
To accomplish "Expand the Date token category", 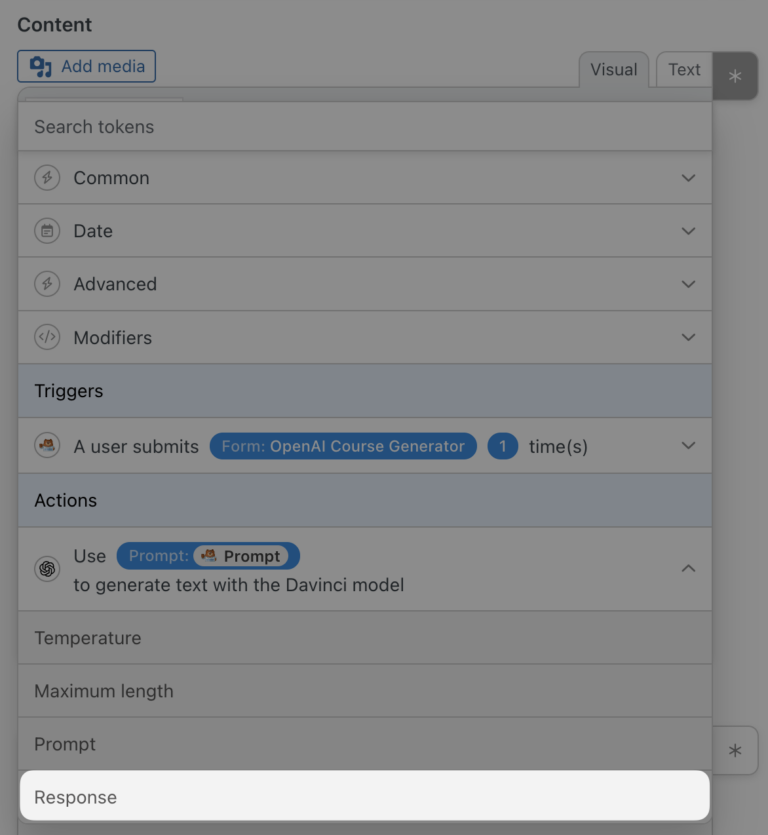I will 688,231.
